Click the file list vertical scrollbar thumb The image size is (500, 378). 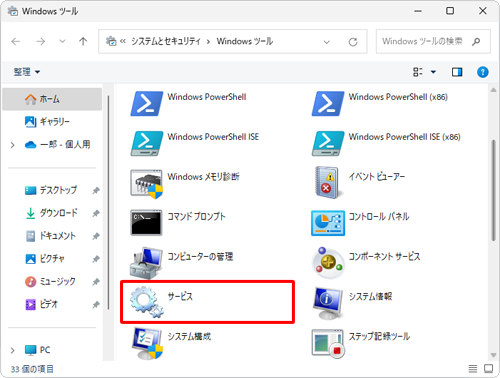(493, 190)
